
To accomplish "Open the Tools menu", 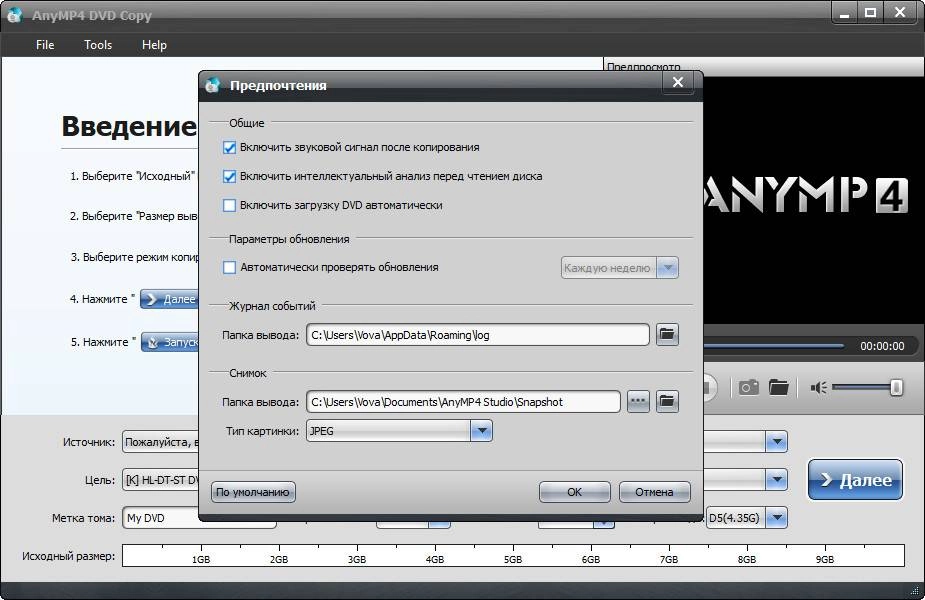I will point(98,45).
